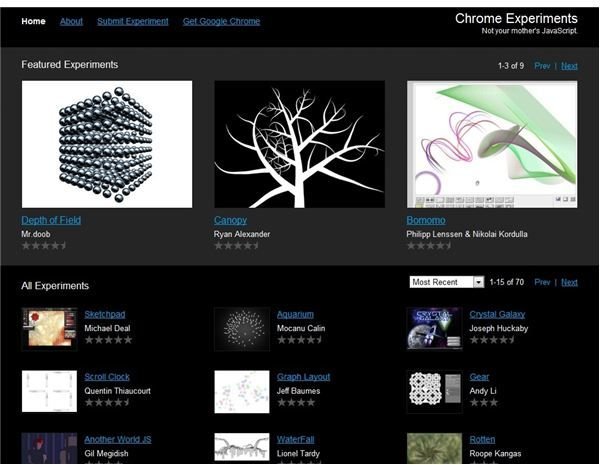Rate Depth of Field using its stars
Viewport: 600px width, 465px height.
pyautogui.click(x=44, y=246)
